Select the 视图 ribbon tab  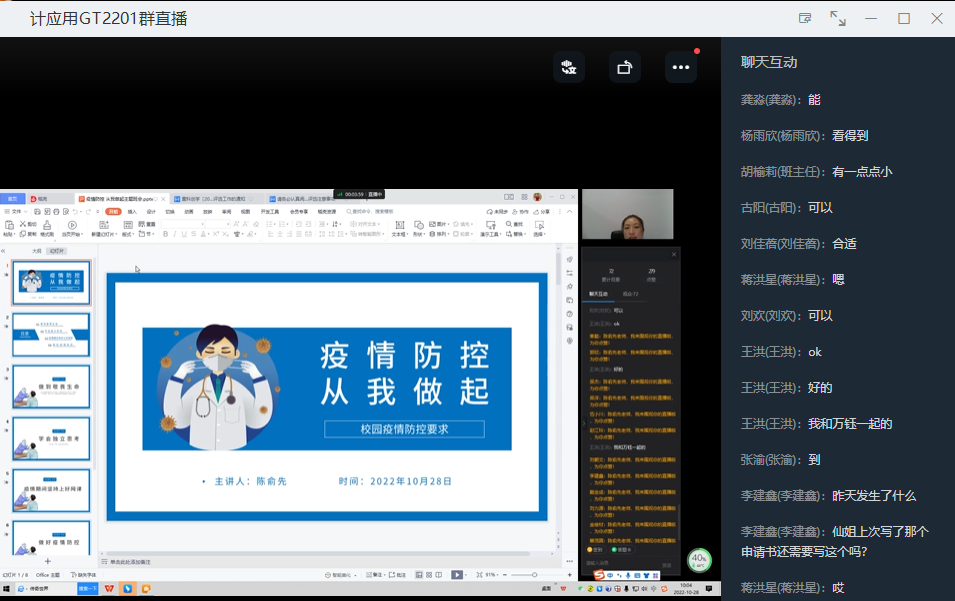(245, 212)
